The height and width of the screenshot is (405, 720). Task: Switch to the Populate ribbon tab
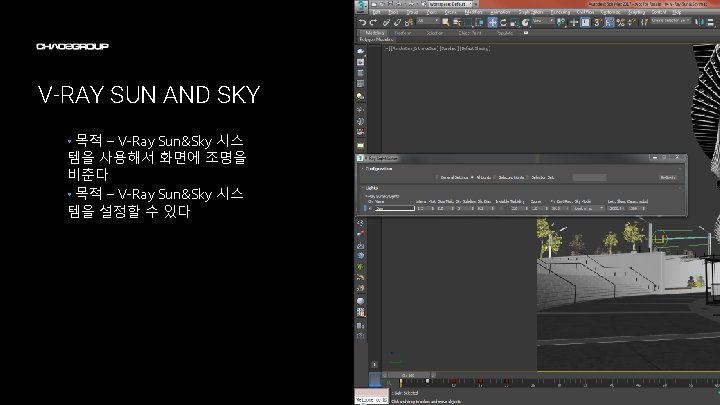[x=505, y=33]
